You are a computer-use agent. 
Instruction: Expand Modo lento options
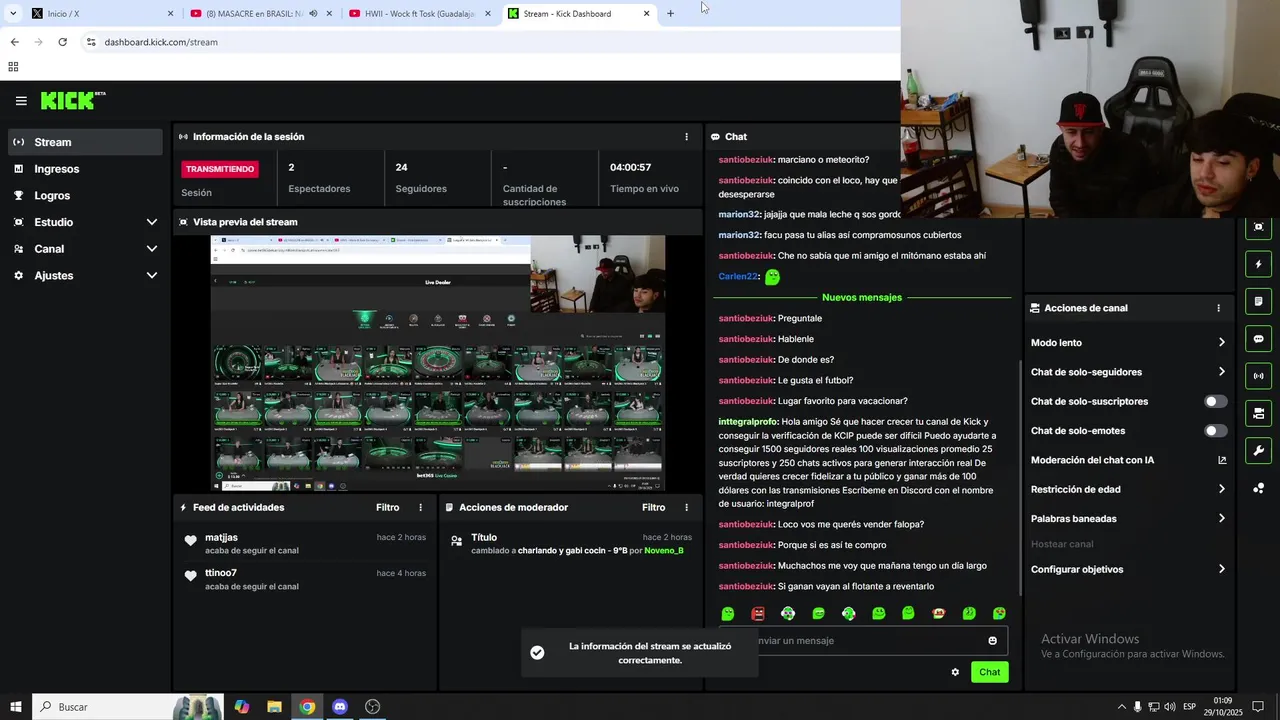pos(1128,343)
